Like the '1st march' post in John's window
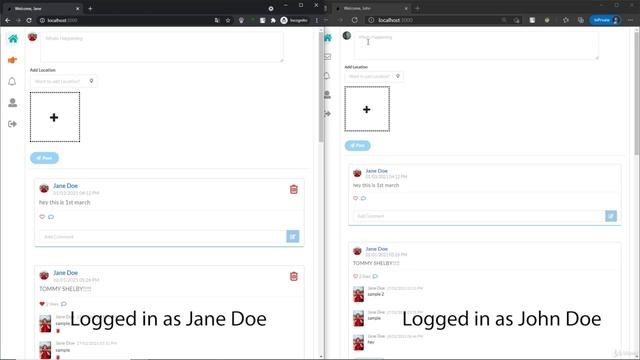640x360 pixels. 356,198
